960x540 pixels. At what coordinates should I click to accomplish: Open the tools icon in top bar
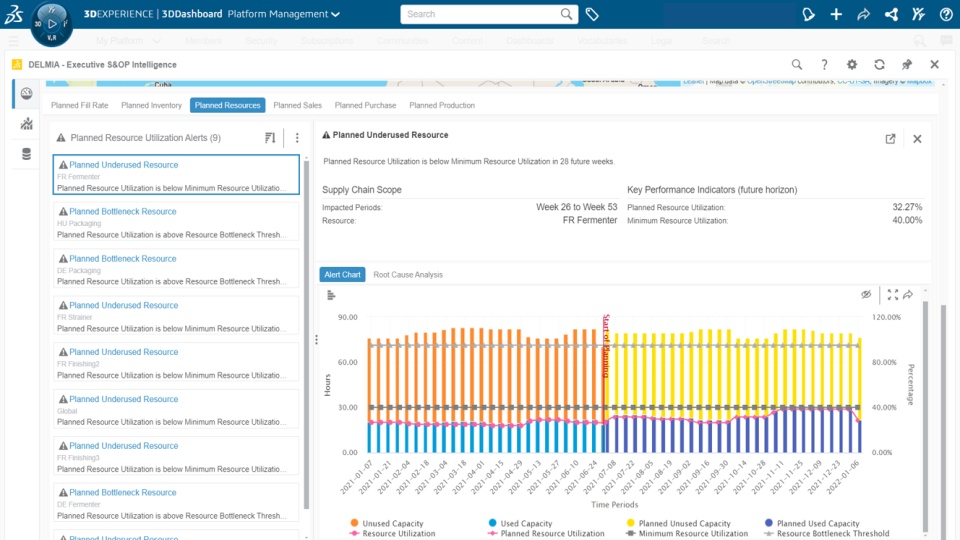(918, 14)
